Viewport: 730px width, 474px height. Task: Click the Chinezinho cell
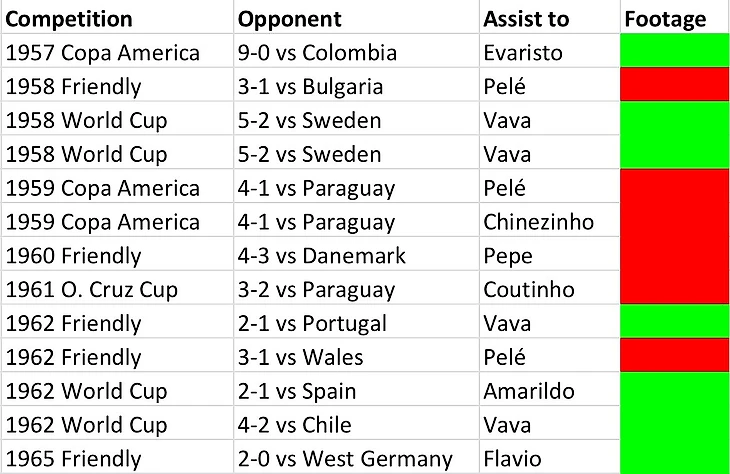coord(537,222)
